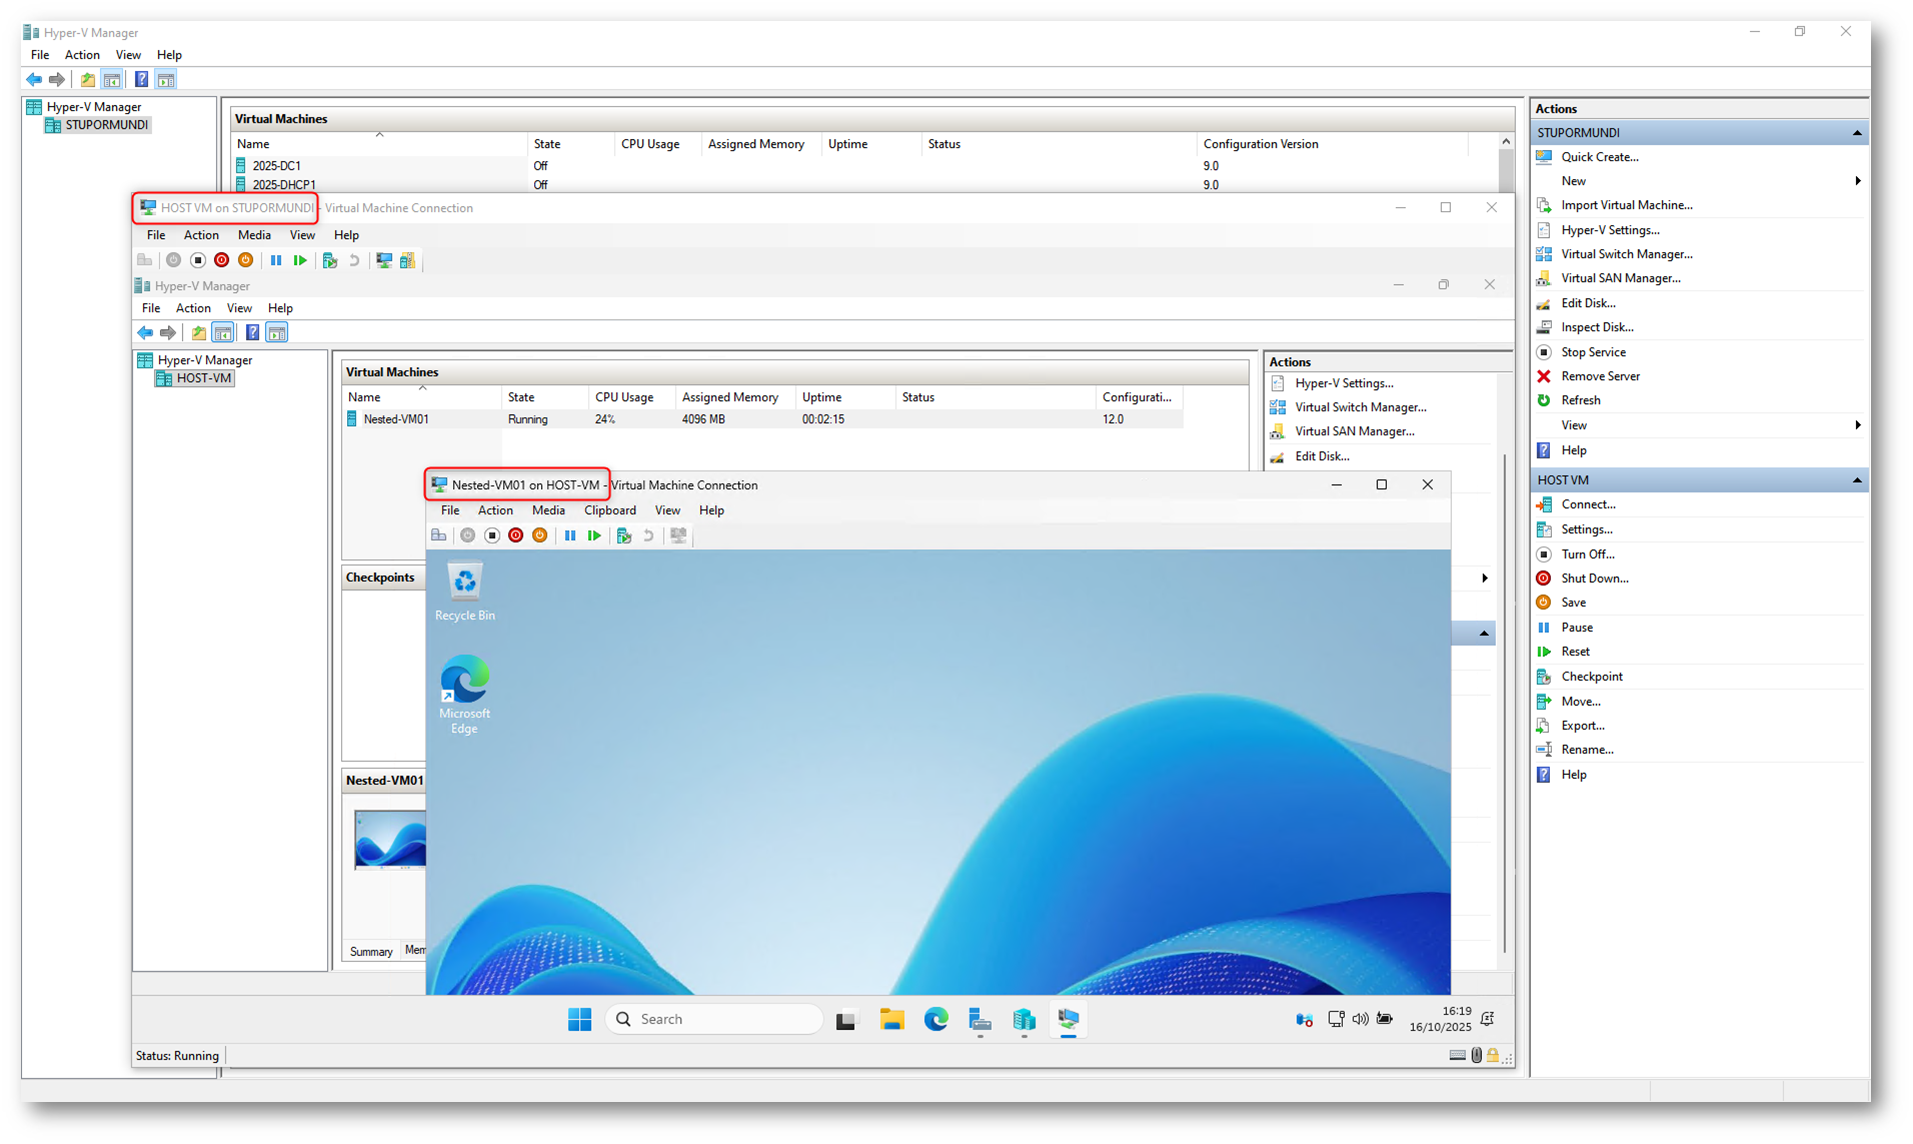Image resolution: width=1913 pixels, height=1144 pixels.
Task: Select the STUPORMUNDI server in the tree
Action: [106, 125]
